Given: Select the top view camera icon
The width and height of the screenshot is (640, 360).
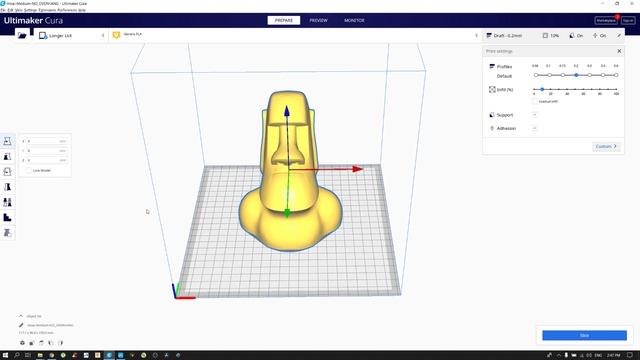Looking at the screenshot, I should (41, 343).
